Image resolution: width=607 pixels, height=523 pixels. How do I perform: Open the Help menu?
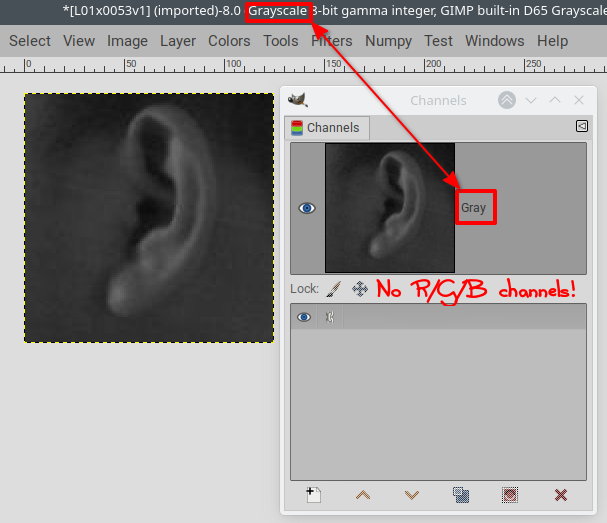click(552, 41)
